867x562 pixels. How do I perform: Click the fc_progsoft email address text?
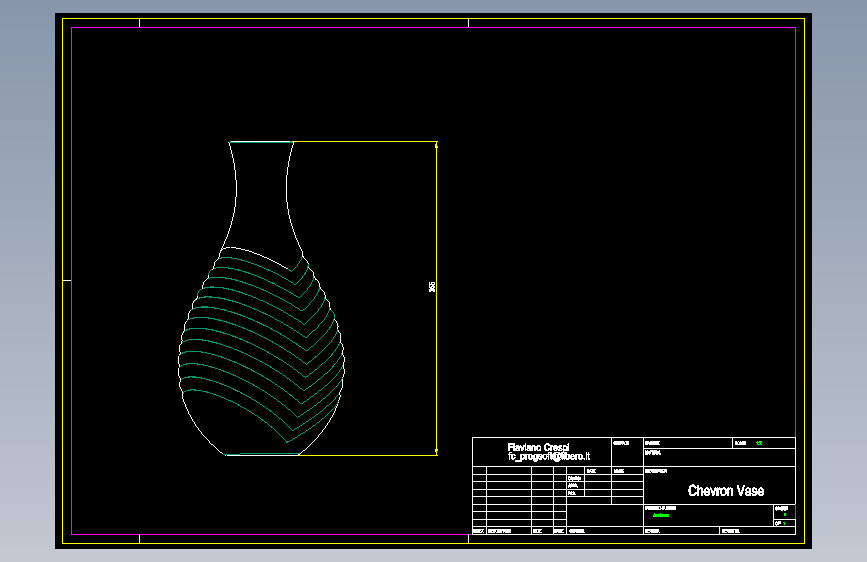pyautogui.click(x=549, y=456)
